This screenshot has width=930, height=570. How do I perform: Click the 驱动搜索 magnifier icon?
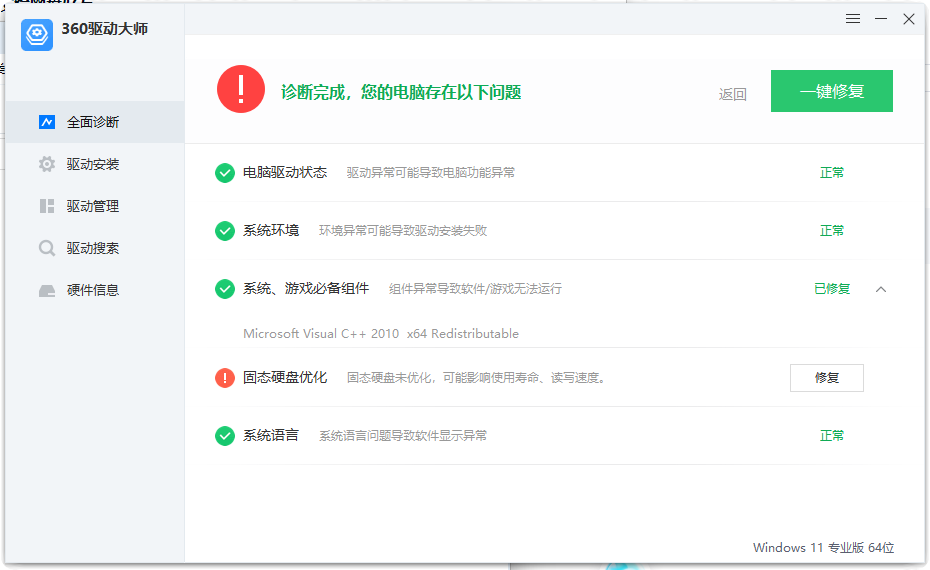tap(47, 248)
